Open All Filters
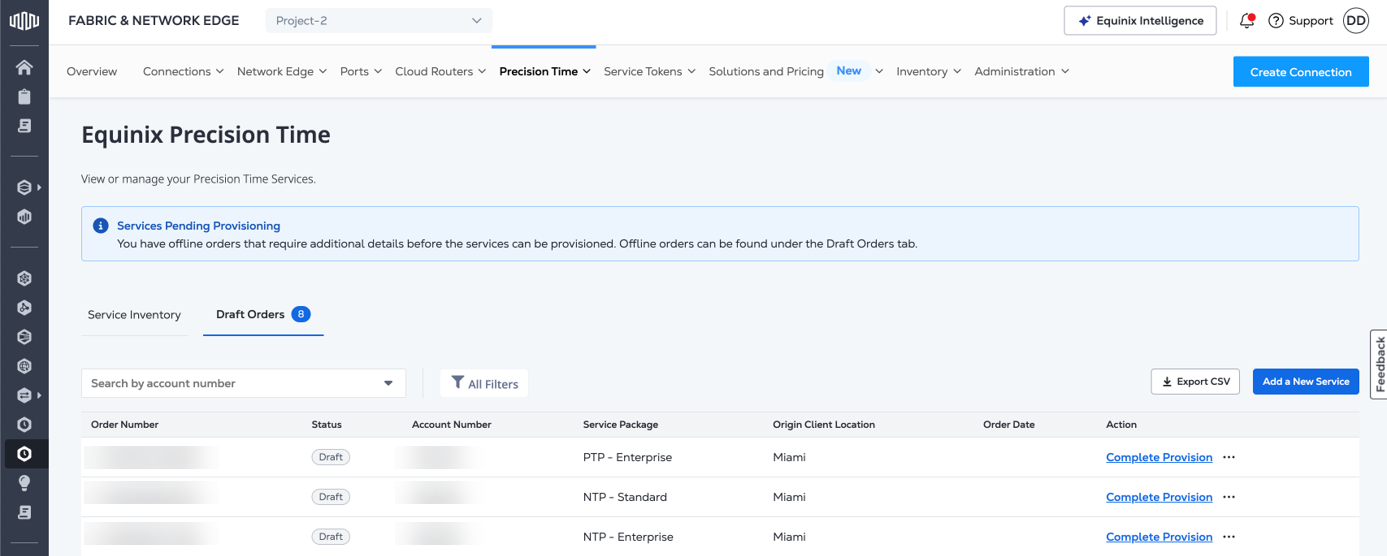 pyautogui.click(x=484, y=383)
